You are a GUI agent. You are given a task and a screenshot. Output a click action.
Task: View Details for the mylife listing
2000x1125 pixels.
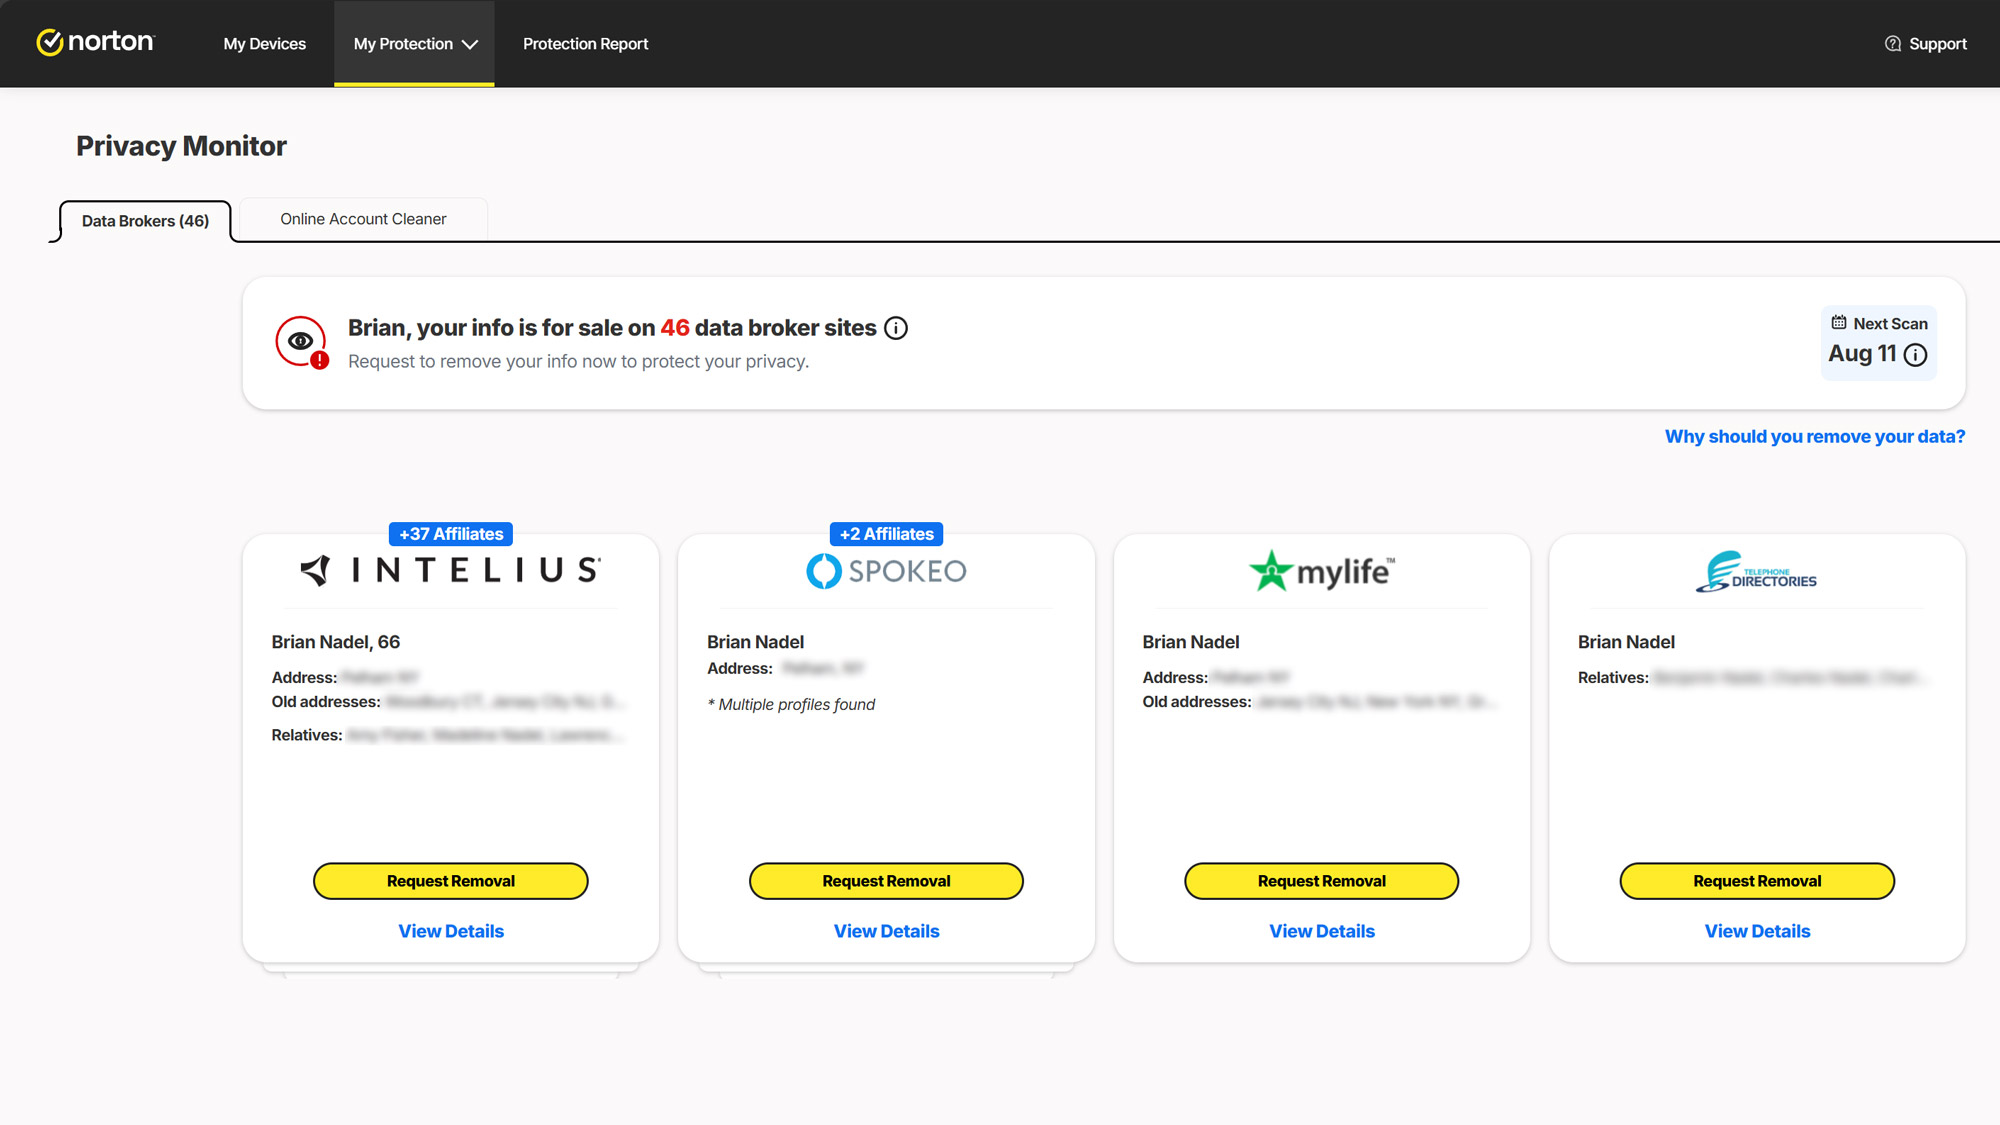pos(1321,931)
